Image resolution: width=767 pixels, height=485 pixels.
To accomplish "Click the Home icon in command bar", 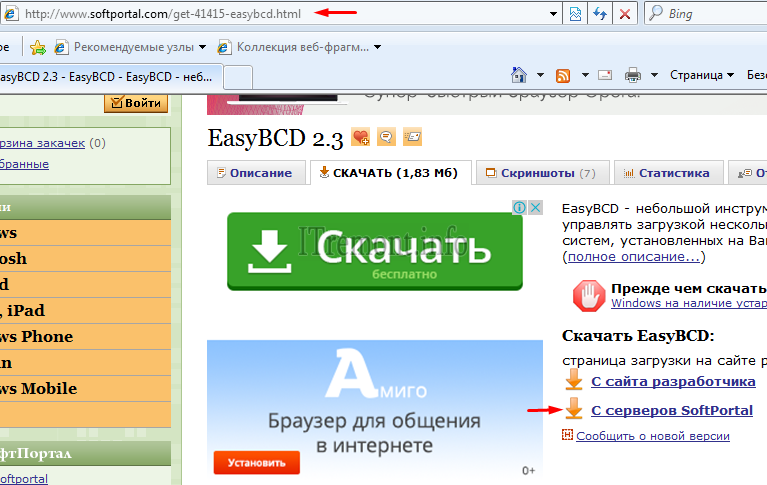I will click(519, 75).
